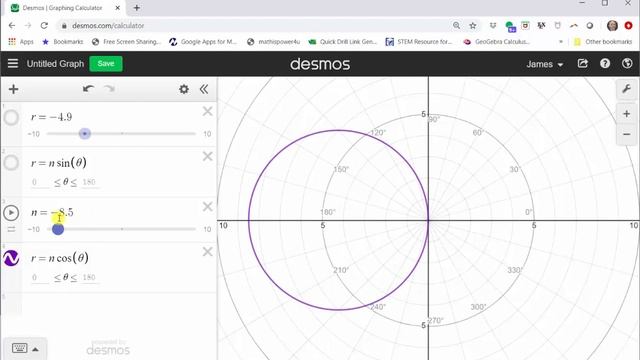This screenshot has width=640, height=360.
Task: Click the r slider knob
Action: (x=84, y=133)
